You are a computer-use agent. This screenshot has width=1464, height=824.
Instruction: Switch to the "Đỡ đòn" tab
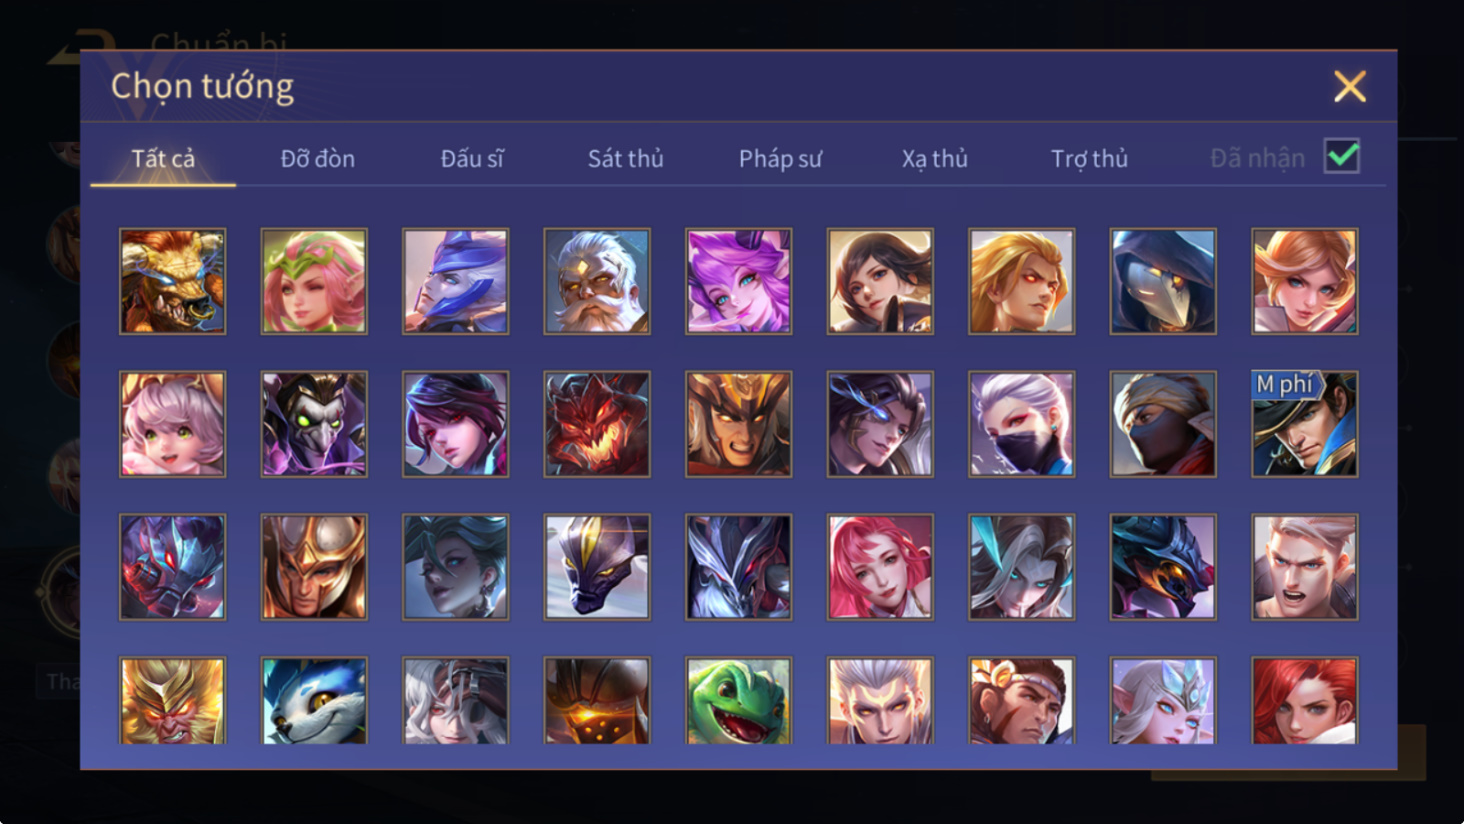click(x=318, y=158)
